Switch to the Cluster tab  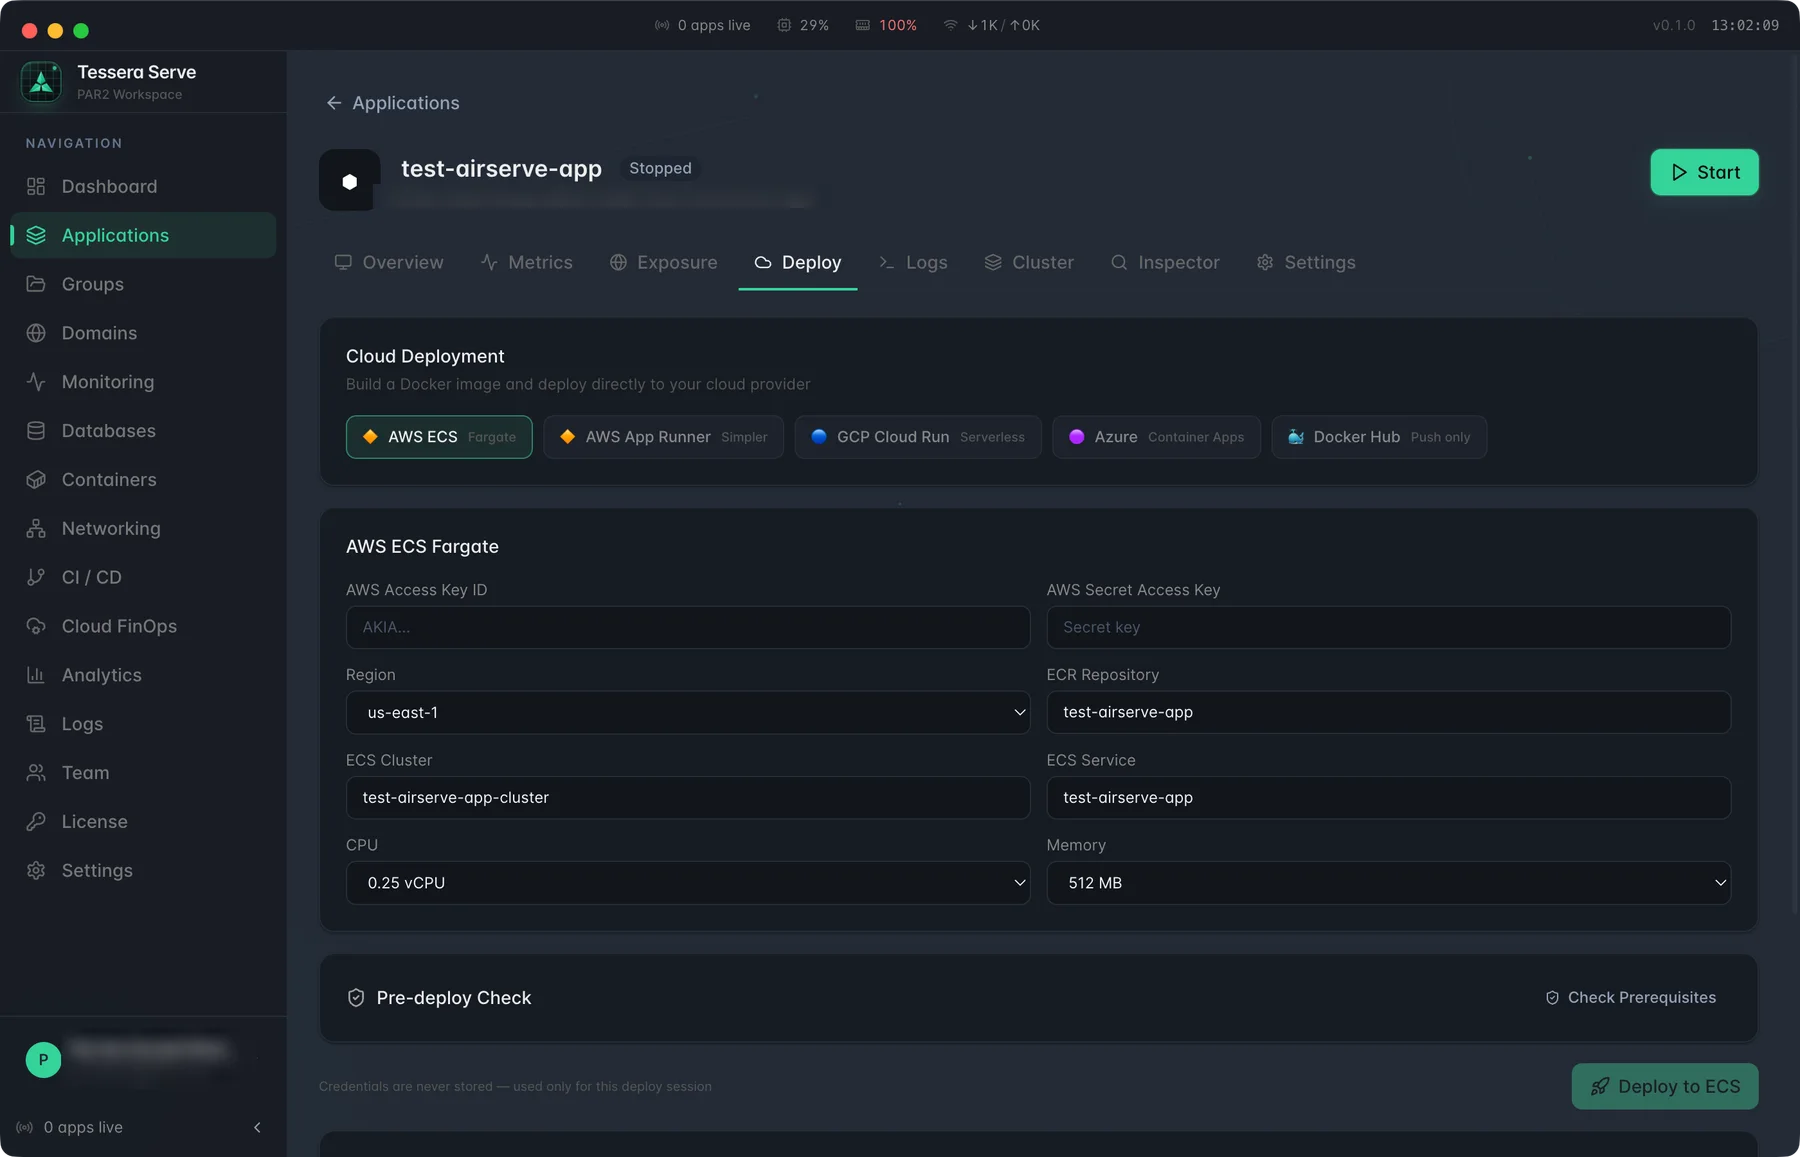(1029, 262)
